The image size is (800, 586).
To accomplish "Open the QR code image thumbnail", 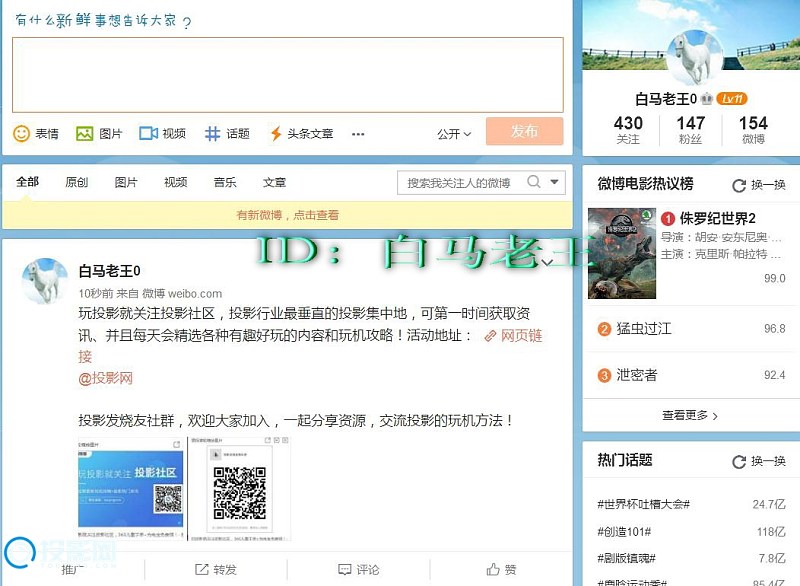I will point(239,489).
